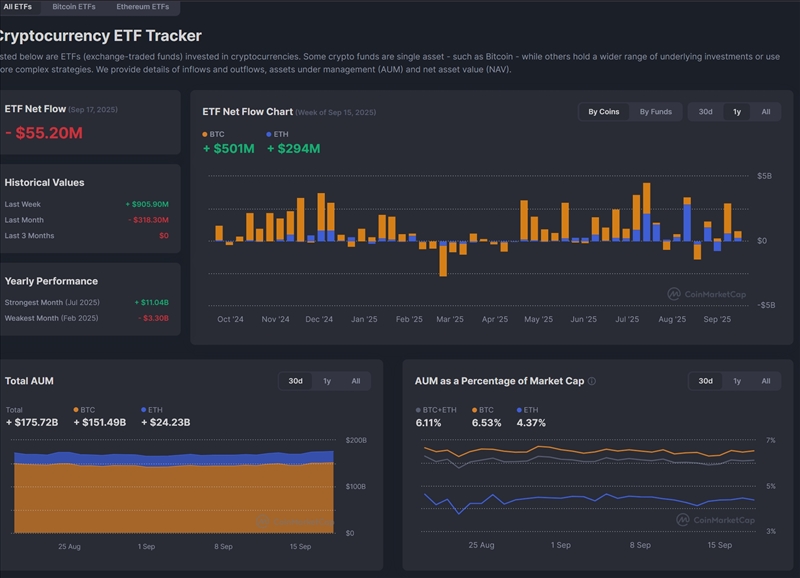This screenshot has width=800, height=578.
Task: Choose 1y range in AUM Percentage chart
Action: point(737,381)
